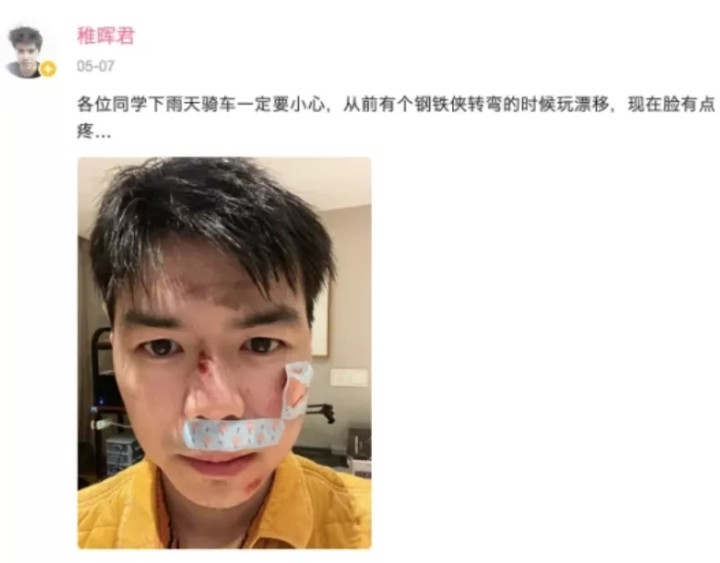Click the blank area beside the photo
720x563 pixels.
(x=542, y=349)
